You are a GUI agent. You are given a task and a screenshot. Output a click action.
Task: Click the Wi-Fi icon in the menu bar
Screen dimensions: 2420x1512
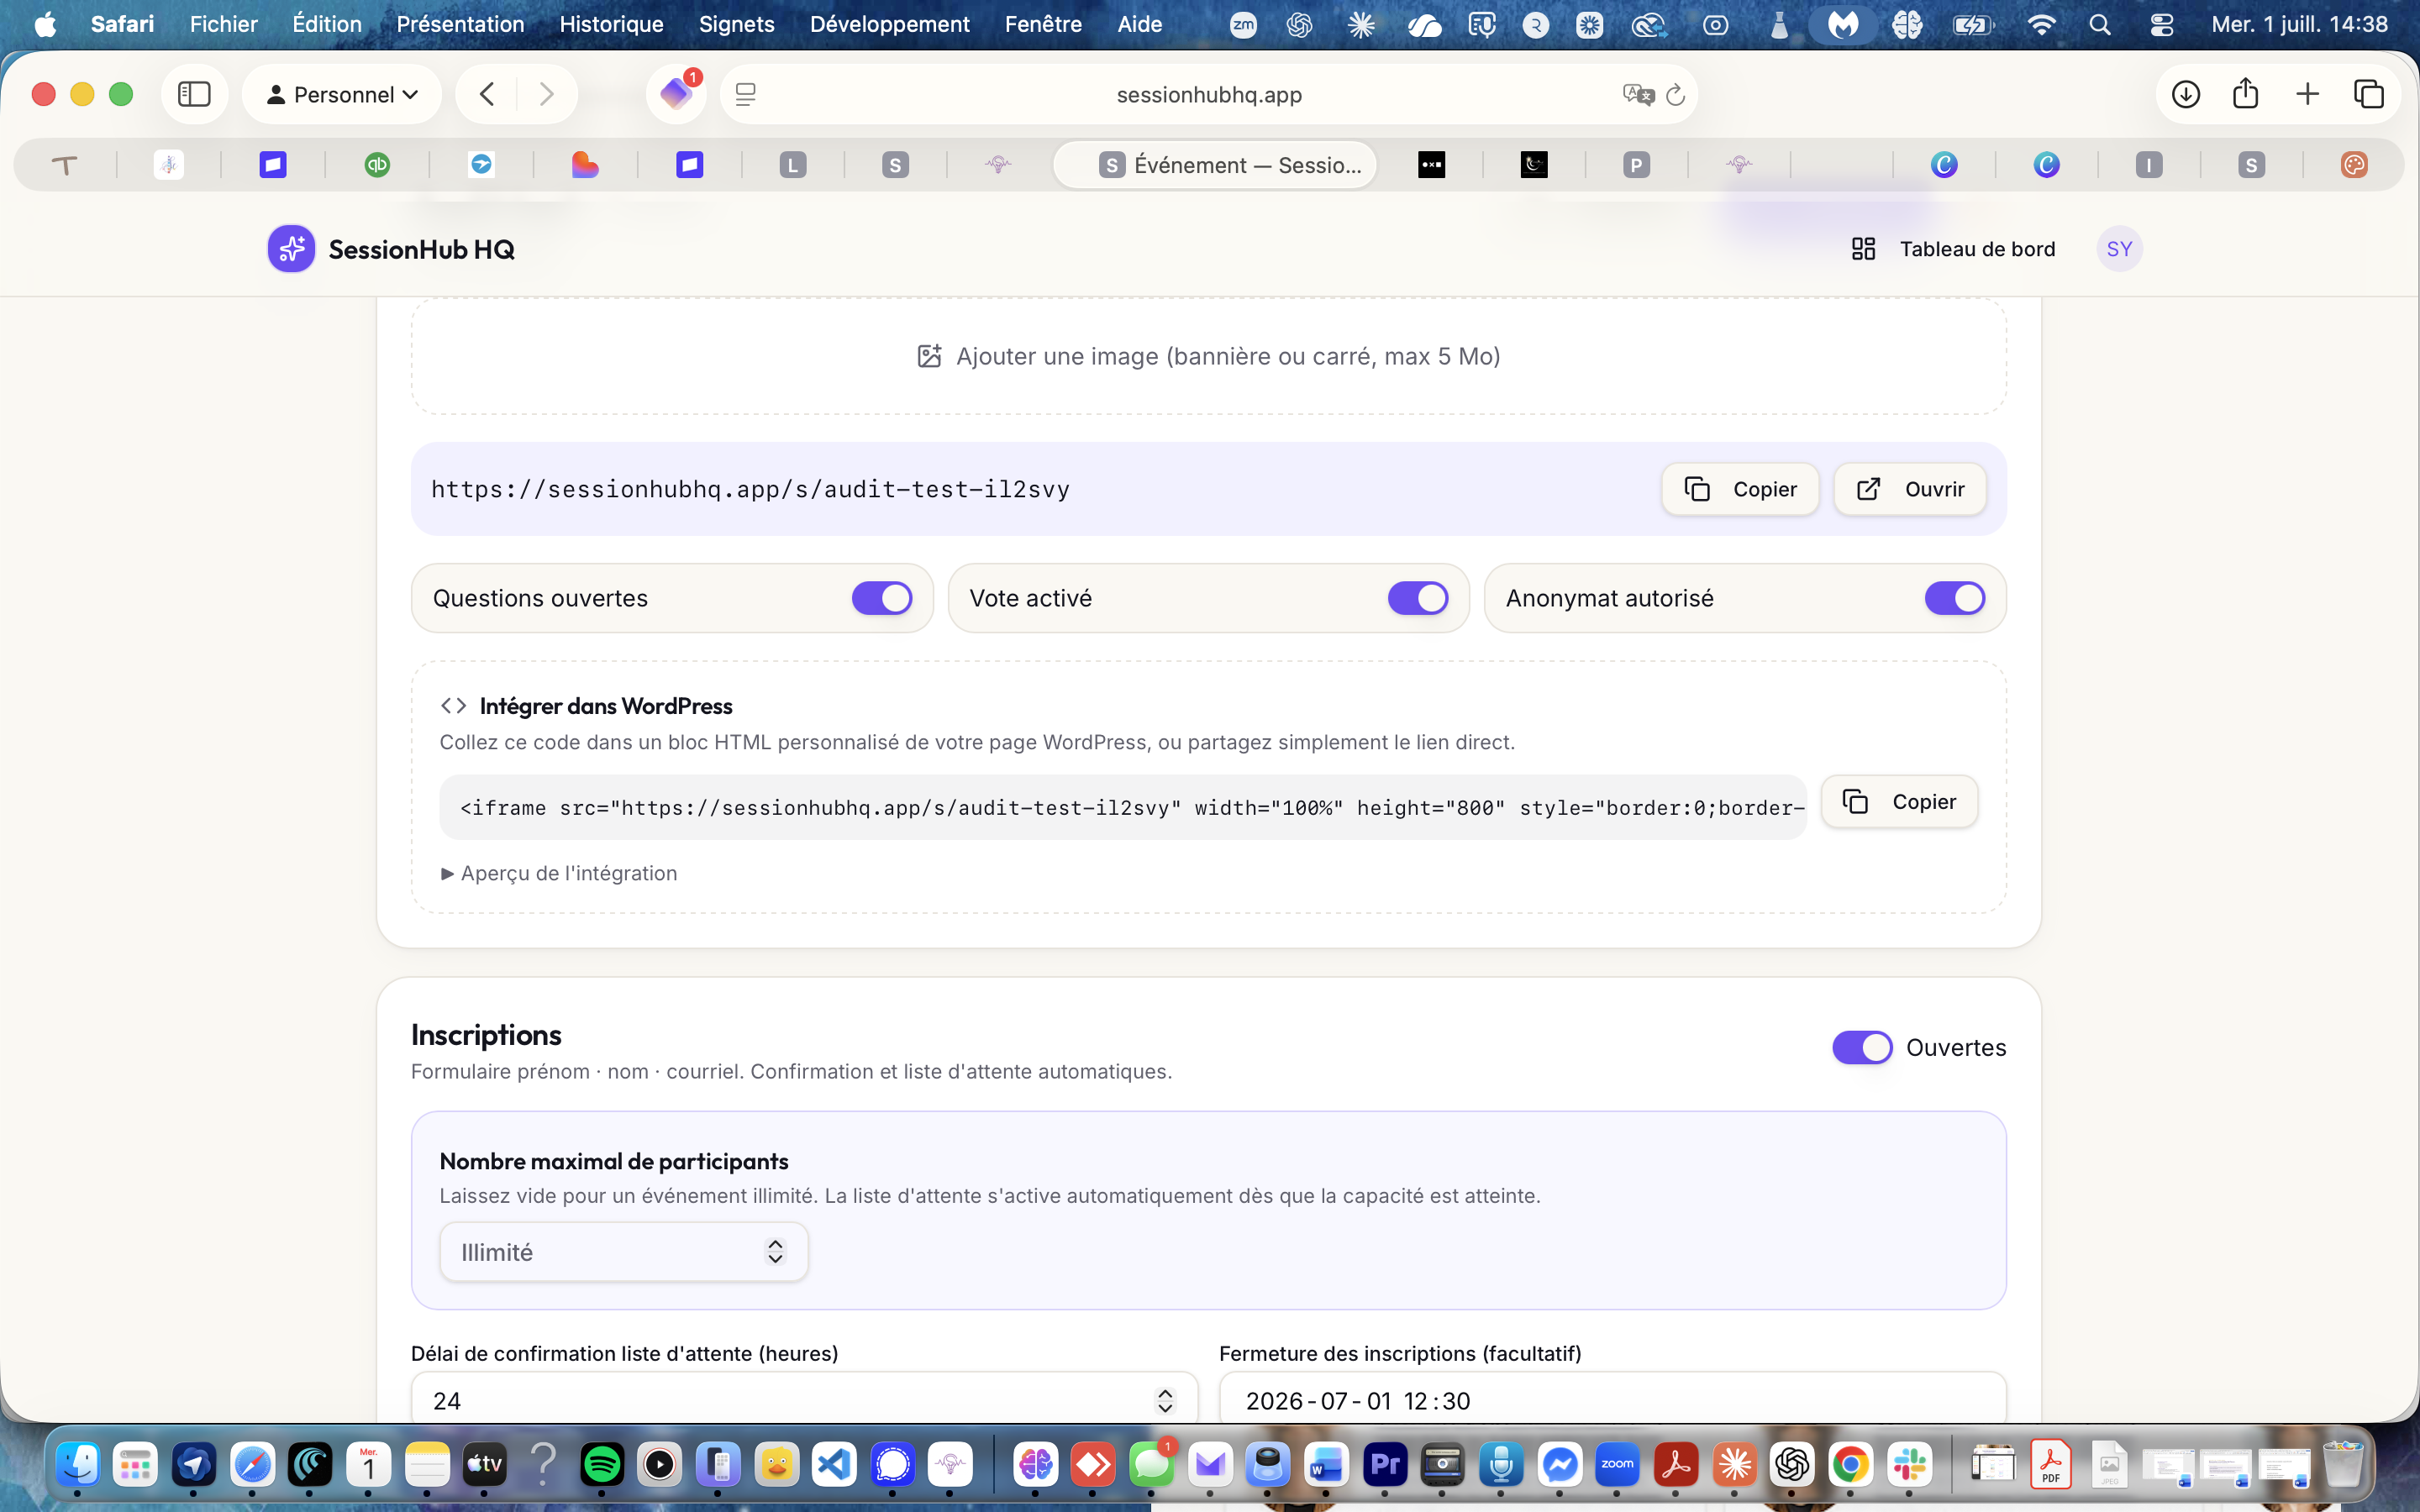[x=2041, y=25]
